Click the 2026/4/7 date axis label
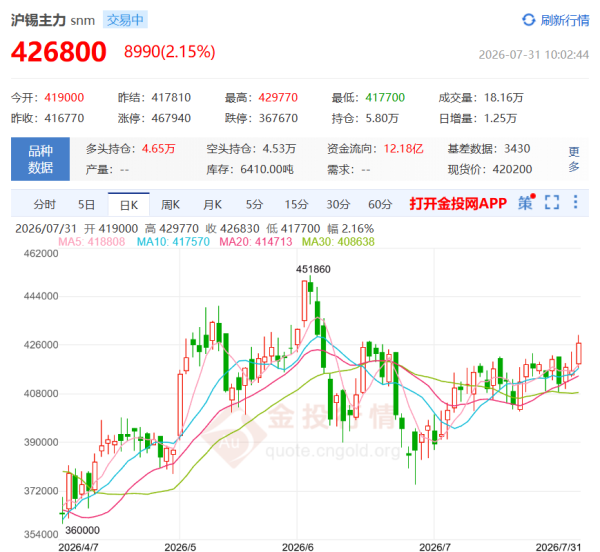 (x=78, y=547)
